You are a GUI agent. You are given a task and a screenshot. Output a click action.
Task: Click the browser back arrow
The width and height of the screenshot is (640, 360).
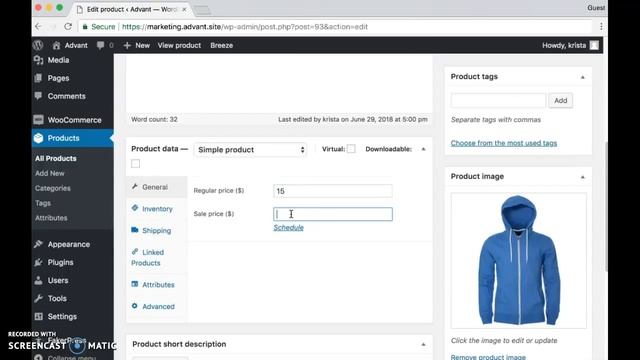pos(38,27)
